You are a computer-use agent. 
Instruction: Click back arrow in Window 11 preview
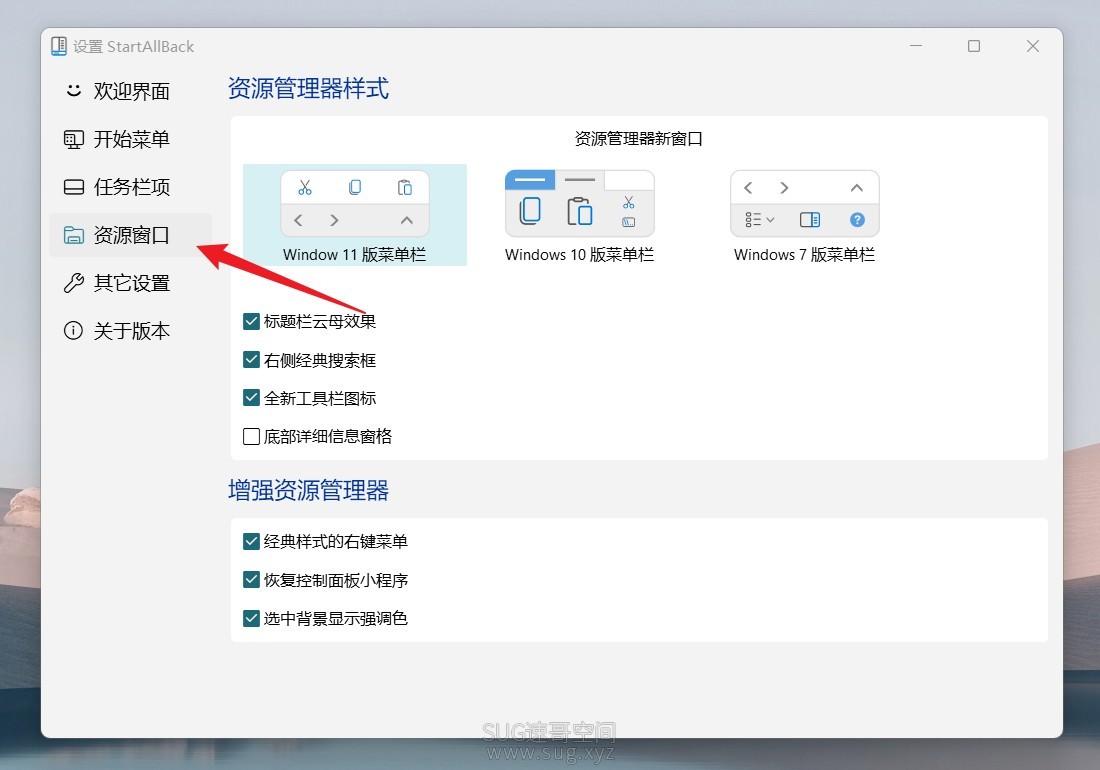click(298, 220)
